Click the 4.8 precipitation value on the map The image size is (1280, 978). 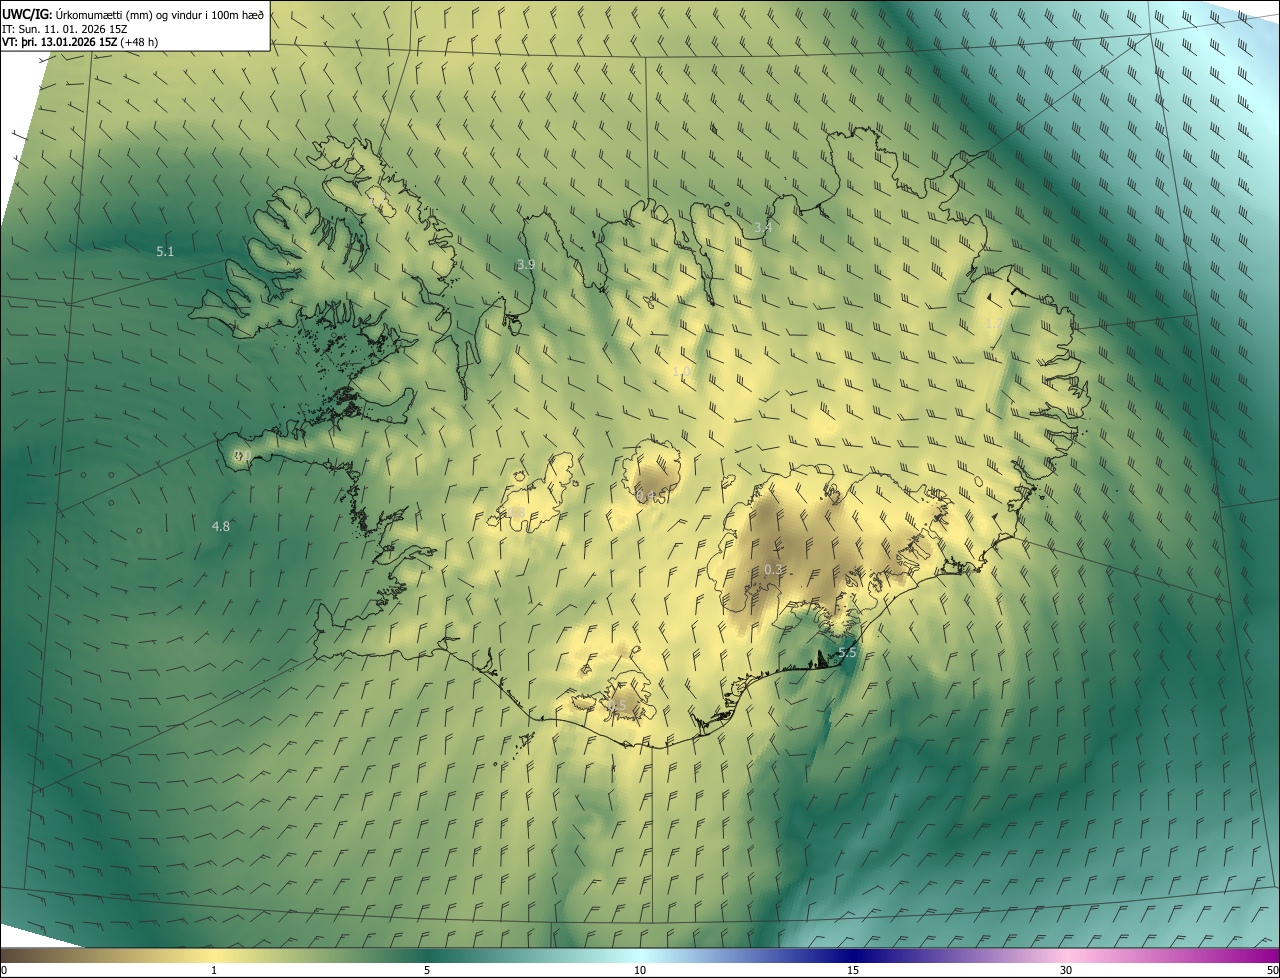coord(221,526)
